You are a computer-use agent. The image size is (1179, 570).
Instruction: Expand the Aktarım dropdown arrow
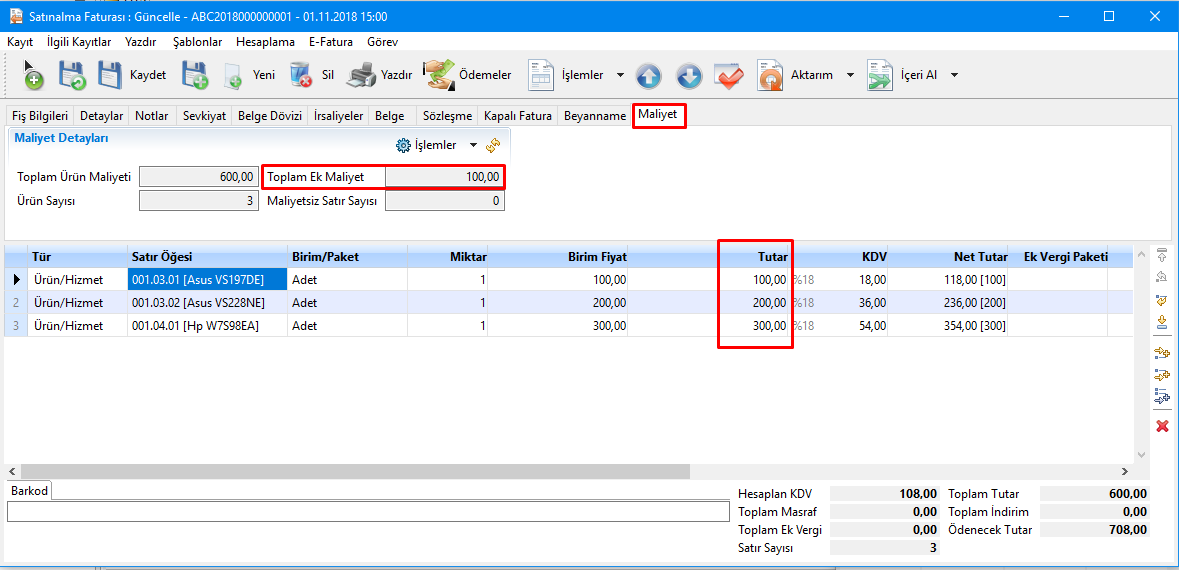[x=850, y=75]
